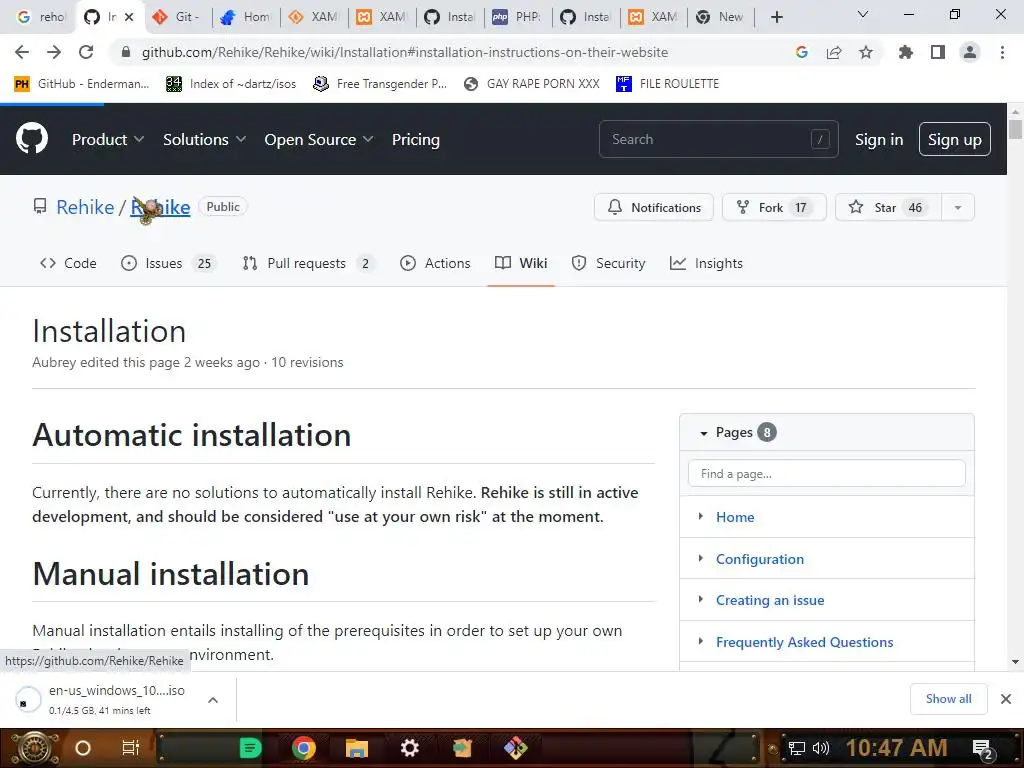Screen dimensions: 1024x768
Task: Open the Solutions dropdown menu
Action: point(204,140)
